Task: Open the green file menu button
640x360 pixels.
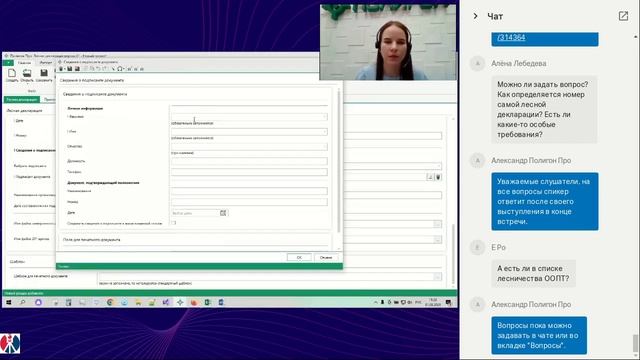Action: pyautogui.click(x=8, y=62)
